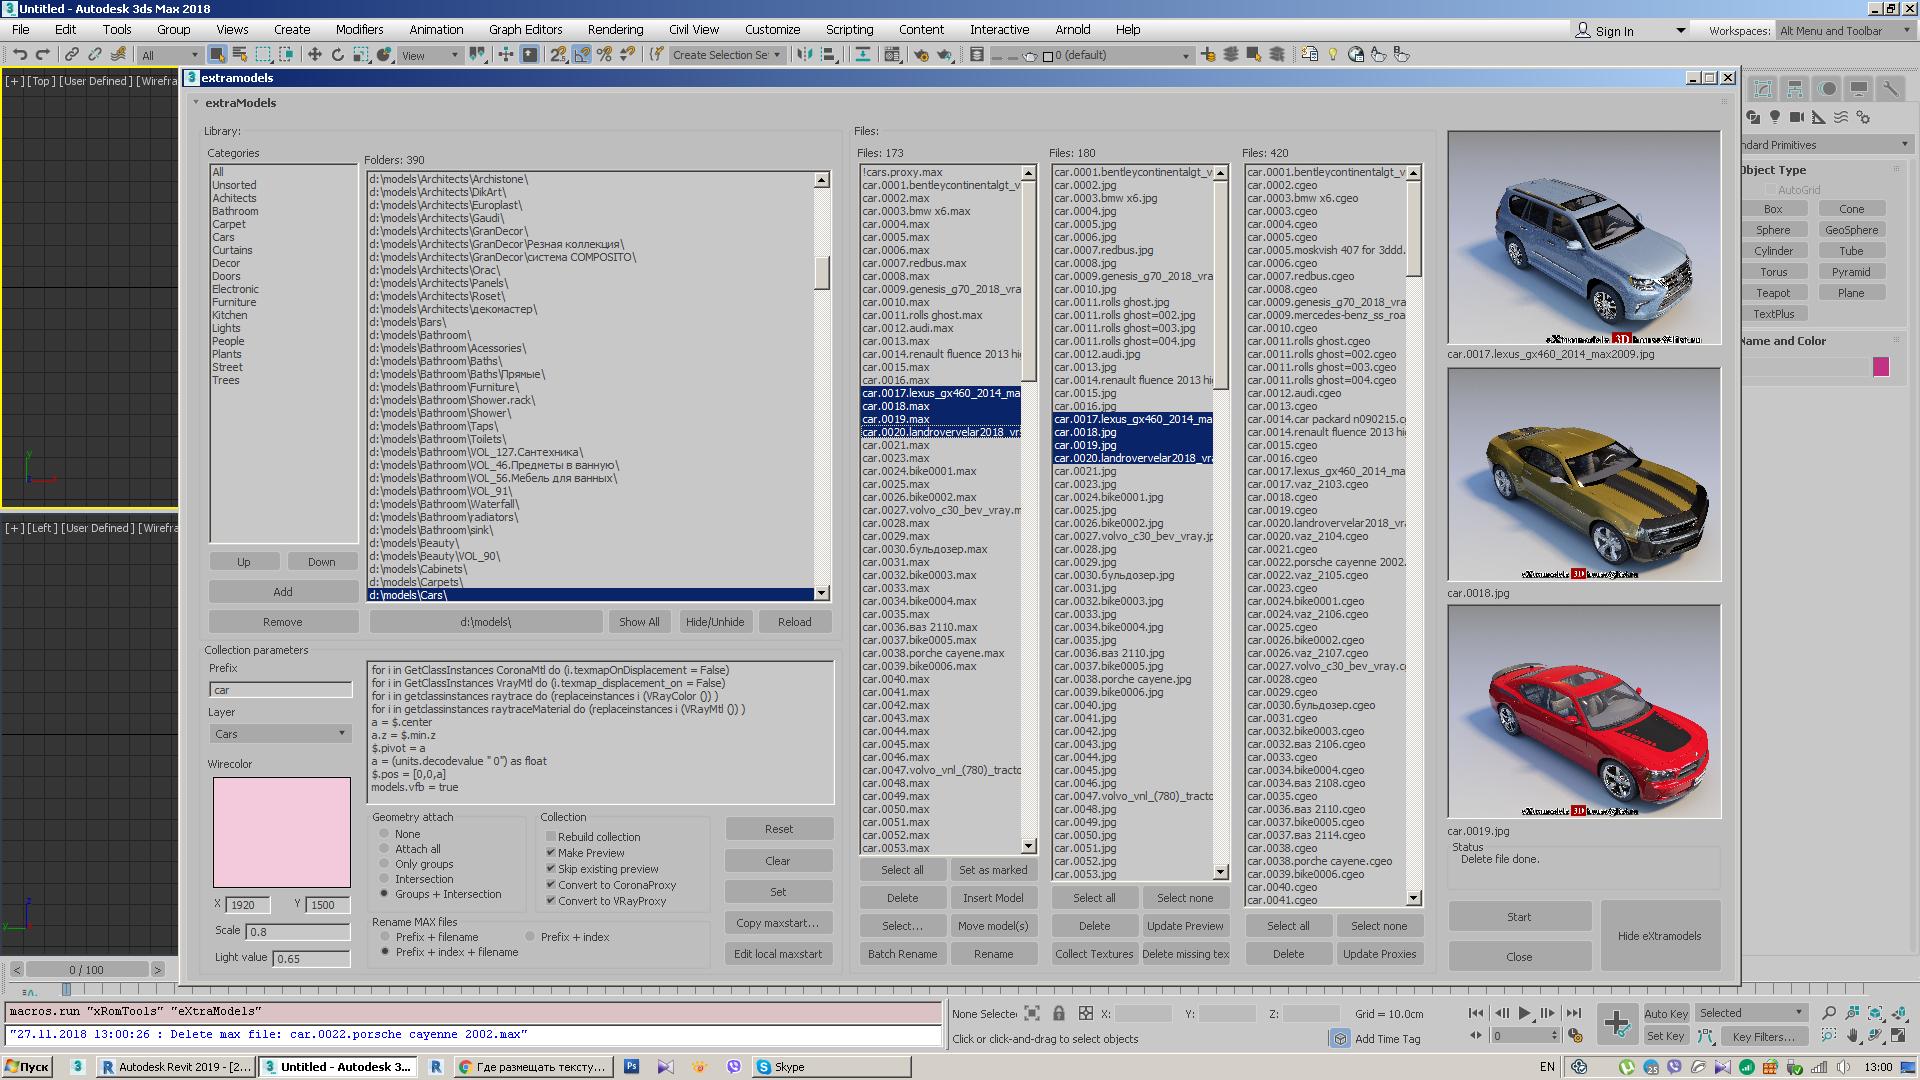This screenshot has width=1920, height=1080.
Task: Open Create Selection Set dropdown
Action: click(726, 55)
